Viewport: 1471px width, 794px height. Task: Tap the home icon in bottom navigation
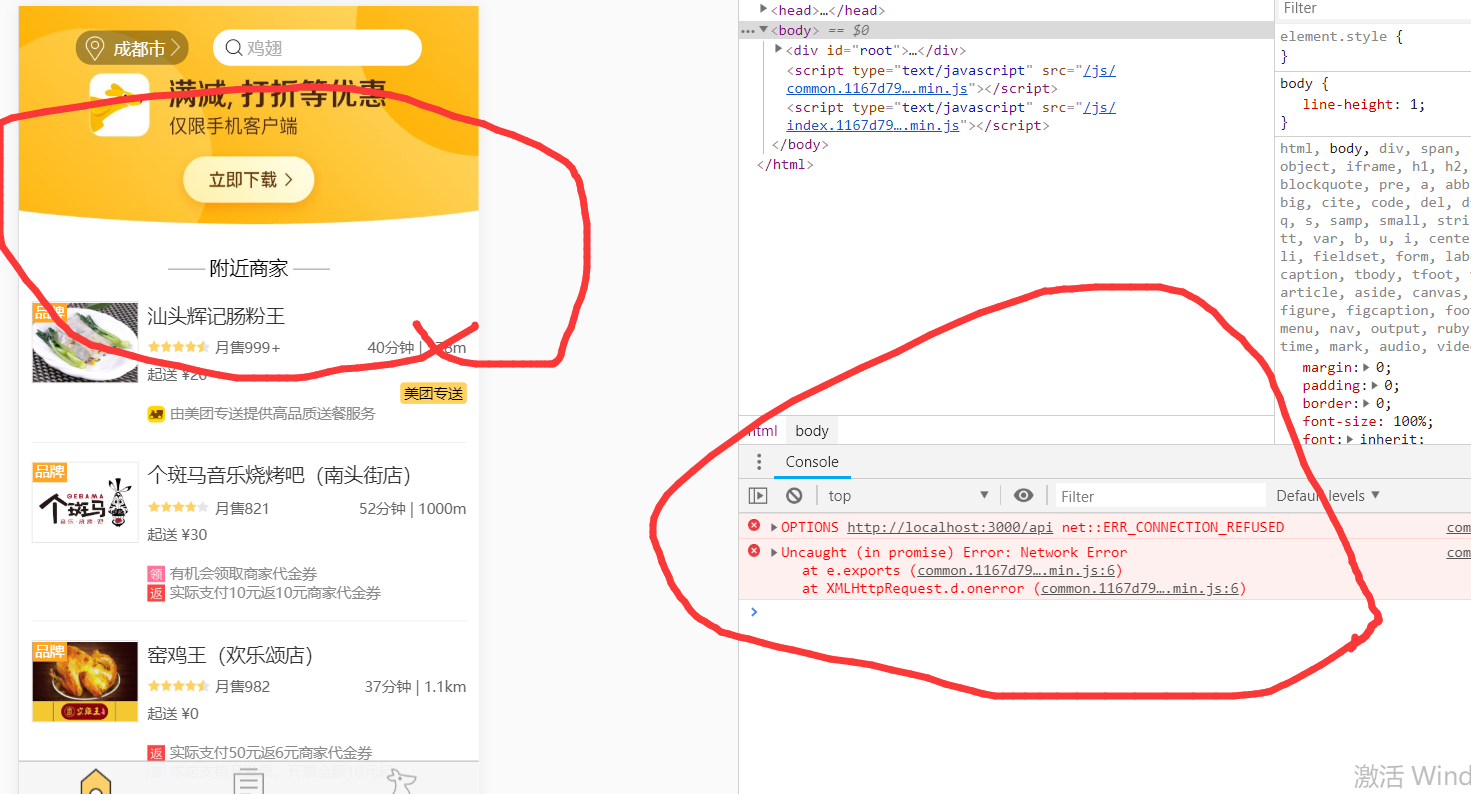(95, 782)
